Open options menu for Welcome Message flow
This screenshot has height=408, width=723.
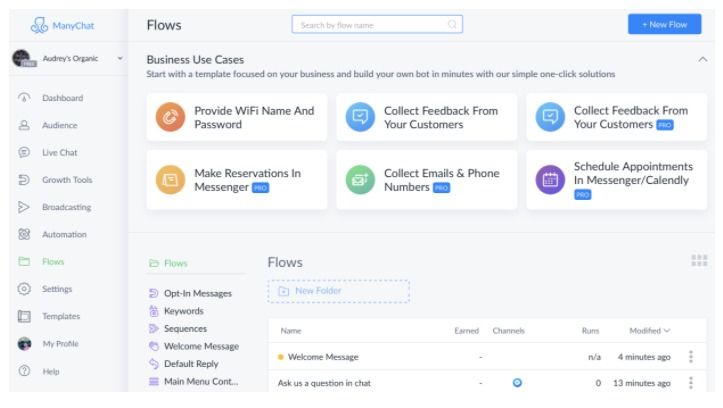coord(690,356)
